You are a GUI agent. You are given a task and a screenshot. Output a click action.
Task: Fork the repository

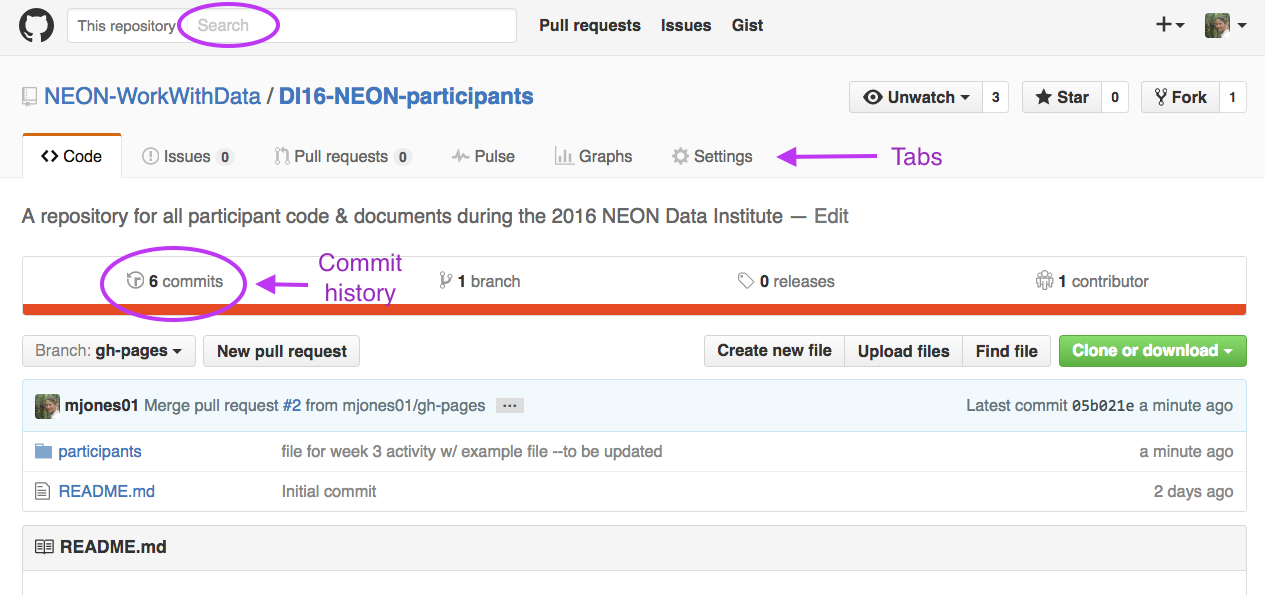[x=1180, y=97]
